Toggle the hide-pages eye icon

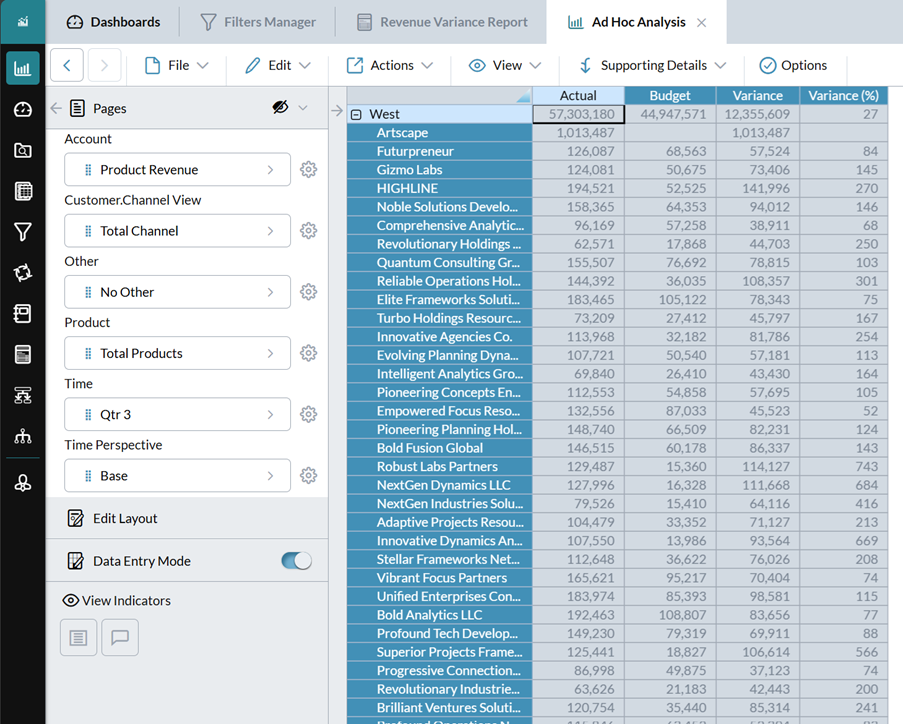282,107
